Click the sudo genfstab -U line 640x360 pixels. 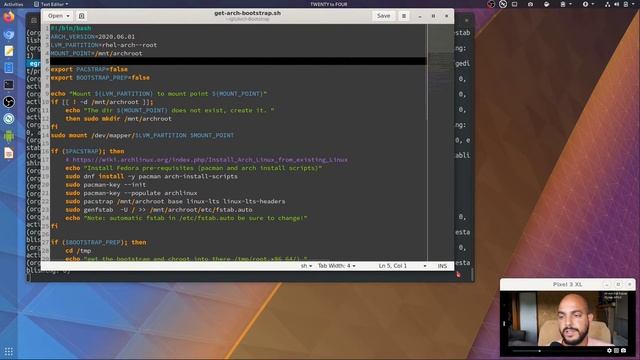[x=158, y=209]
